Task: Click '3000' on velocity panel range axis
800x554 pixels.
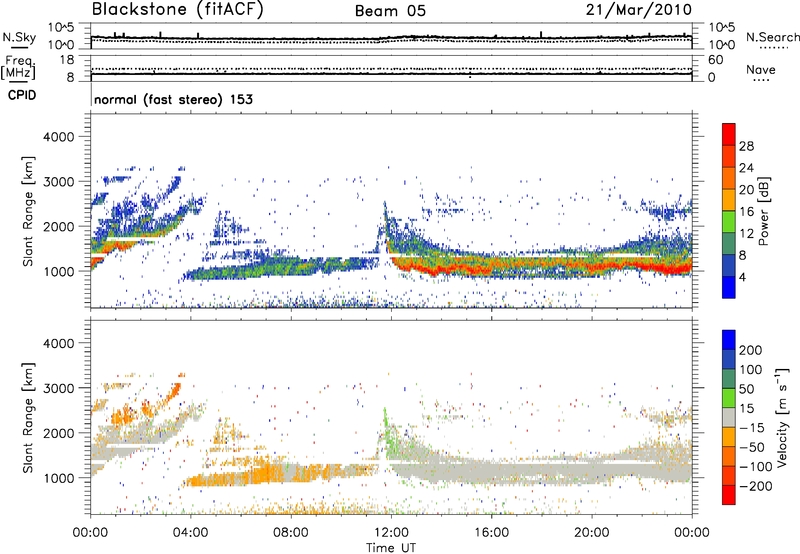Action: point(59,388)
